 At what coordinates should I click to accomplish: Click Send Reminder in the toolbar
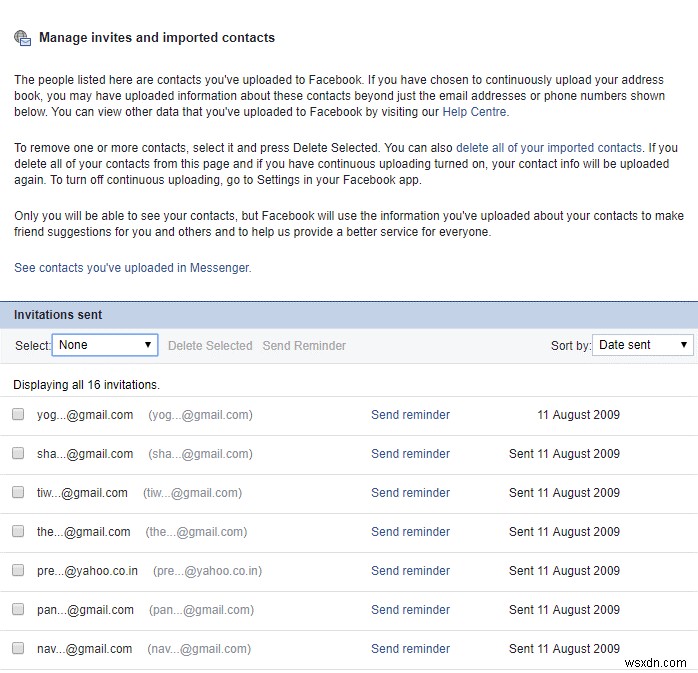click(x=304, y=346)
